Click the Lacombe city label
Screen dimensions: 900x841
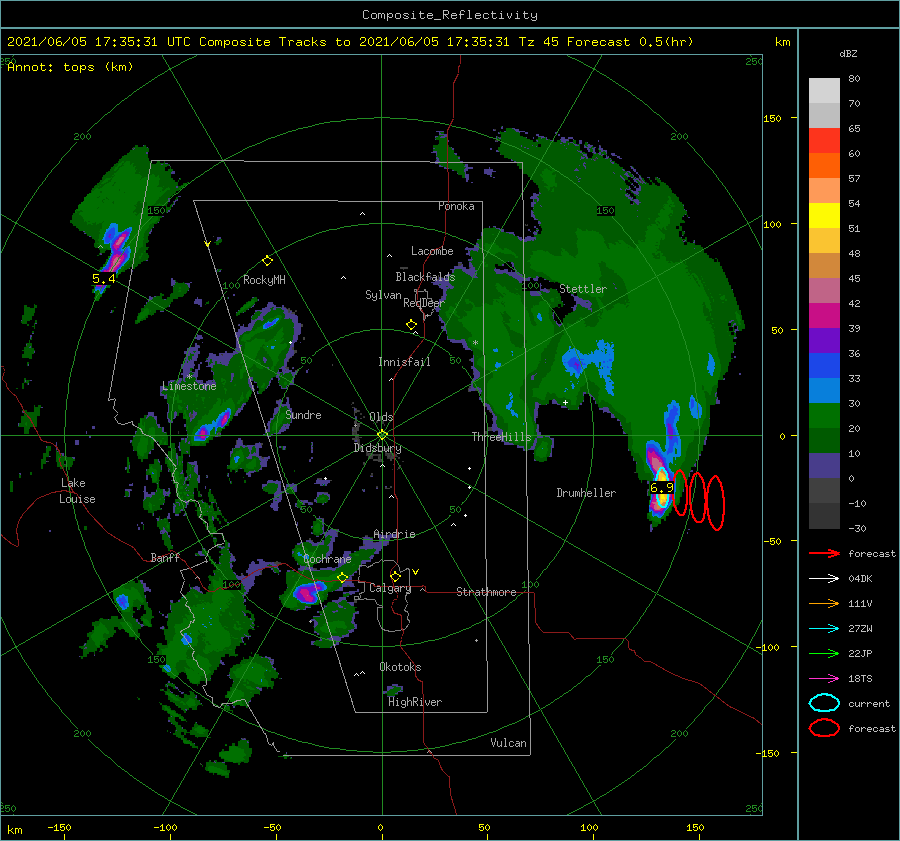click(432, 251)
